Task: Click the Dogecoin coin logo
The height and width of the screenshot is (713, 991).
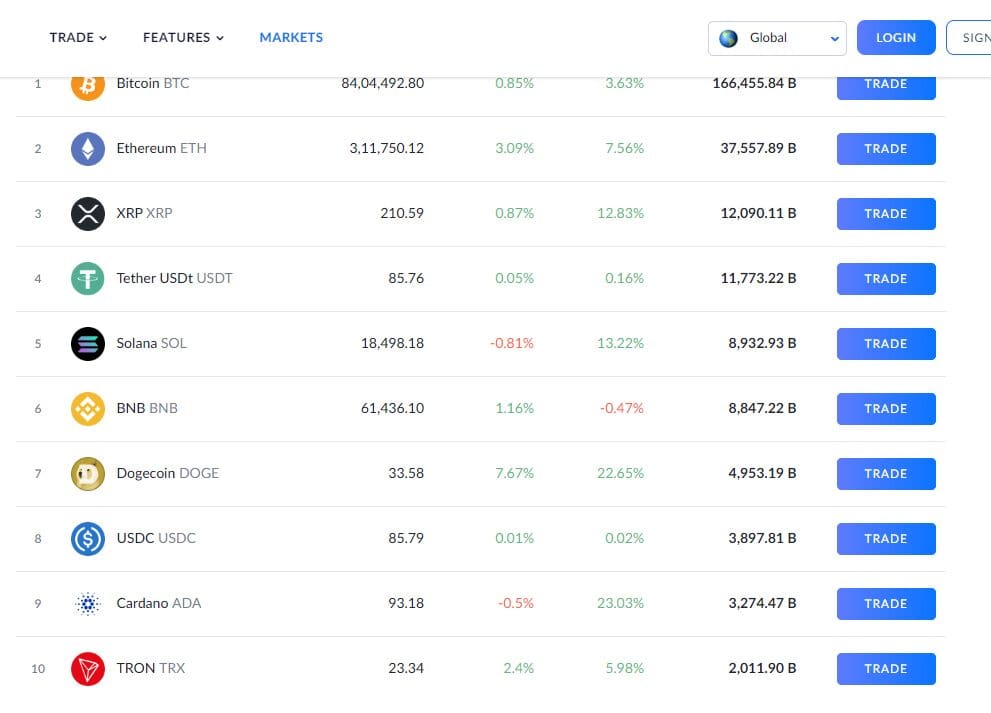Action: coord(88,474)
